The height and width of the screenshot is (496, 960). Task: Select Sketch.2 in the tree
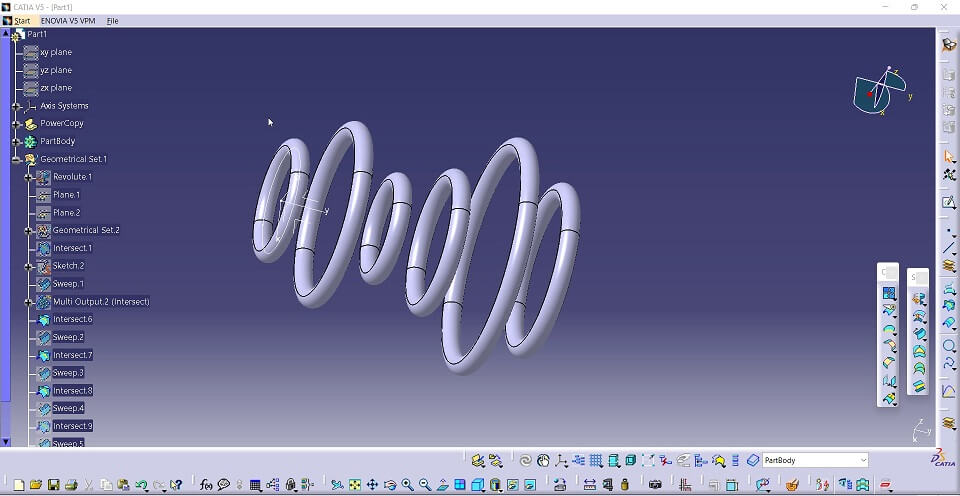pyautogui.click(x=68, y=266)
